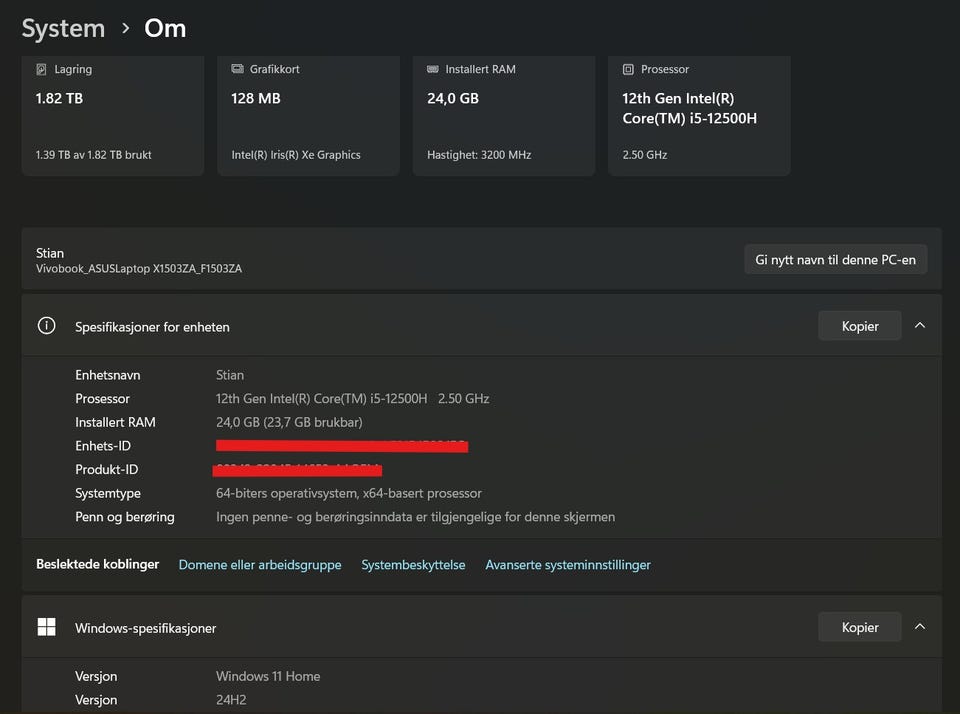Click the text Intel(R) Iris(R) Xe Graphics
960x714 pixels.
click(296, 155)
